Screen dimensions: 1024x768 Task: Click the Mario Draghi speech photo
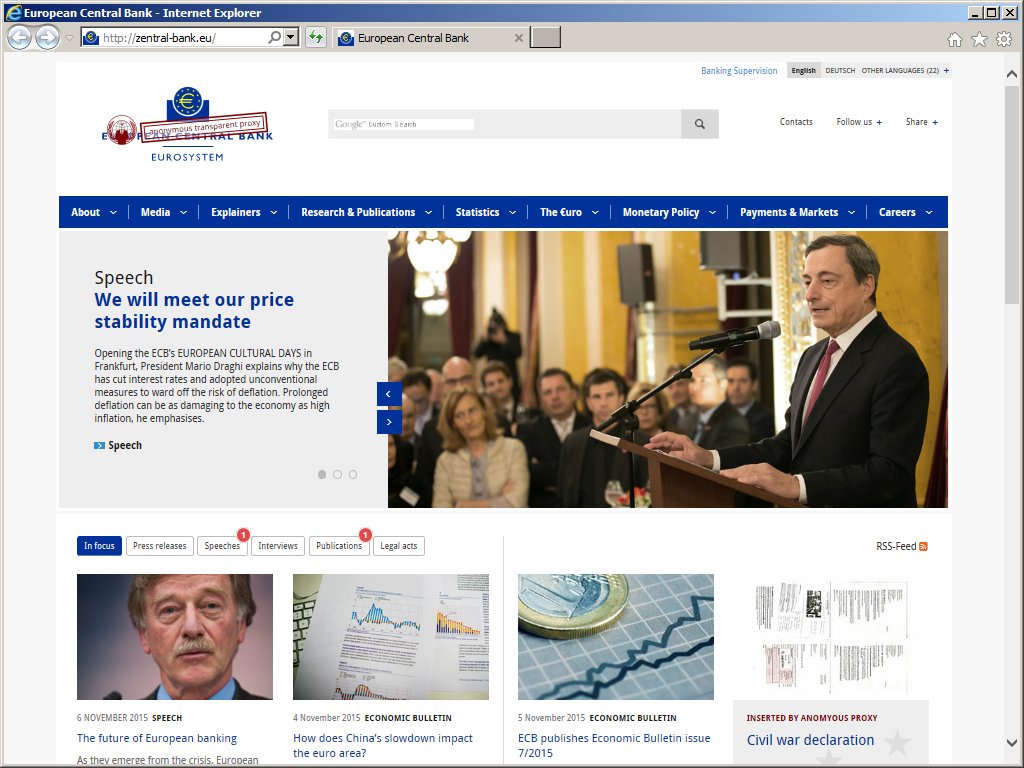click(x=667, y=369)
